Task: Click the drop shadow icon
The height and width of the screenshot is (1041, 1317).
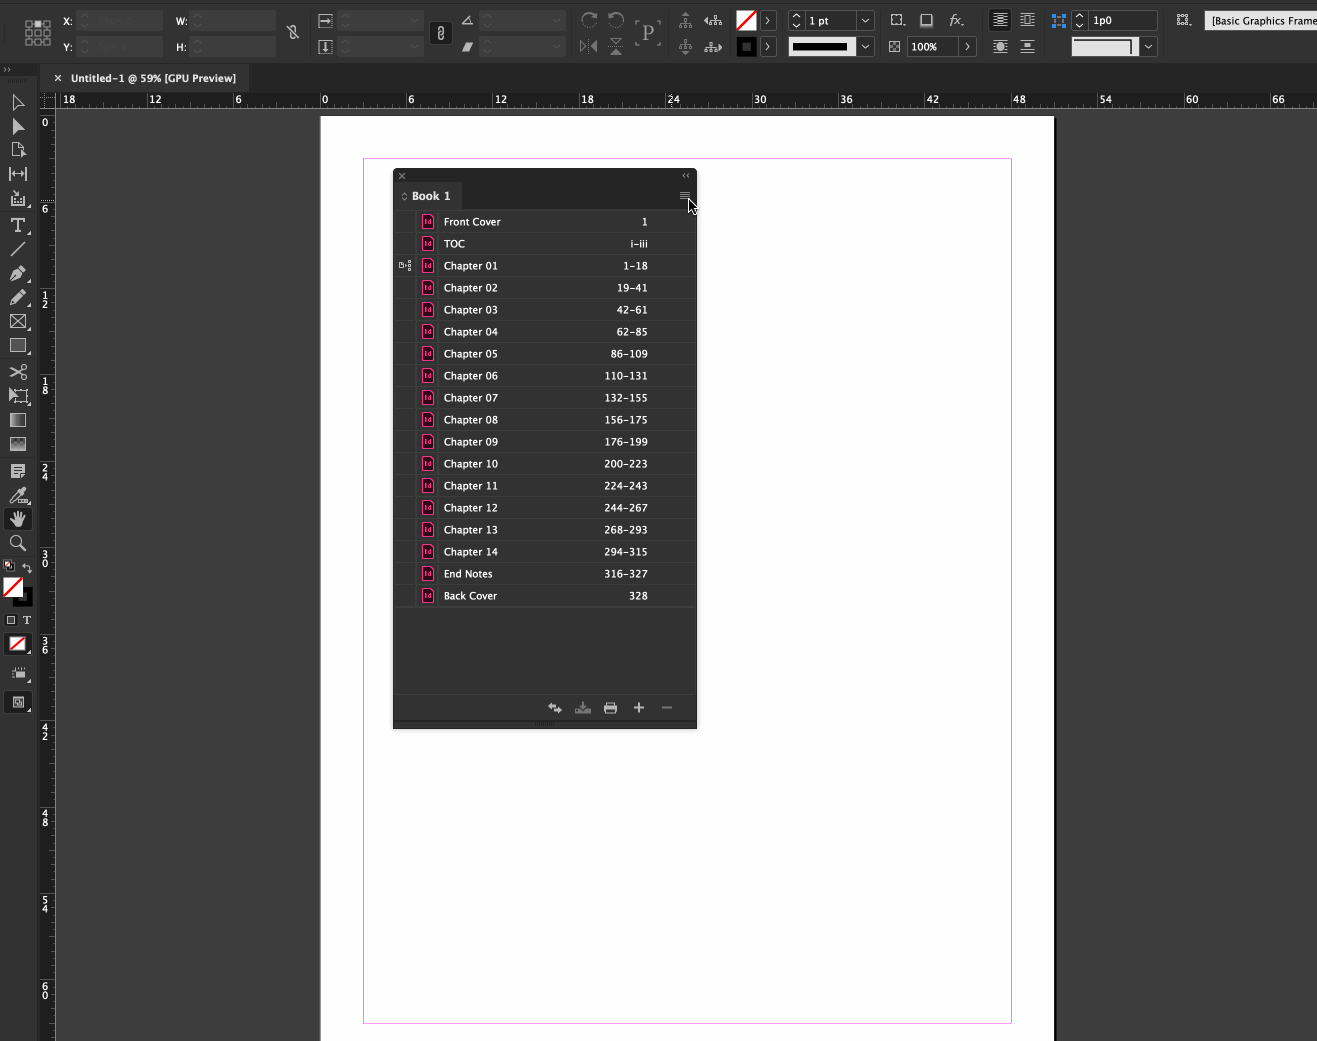Action: point(927,20)
